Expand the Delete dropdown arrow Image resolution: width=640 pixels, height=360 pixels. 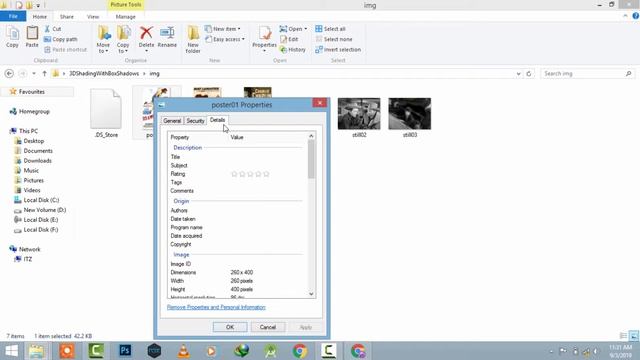click(x=146, y=51)
